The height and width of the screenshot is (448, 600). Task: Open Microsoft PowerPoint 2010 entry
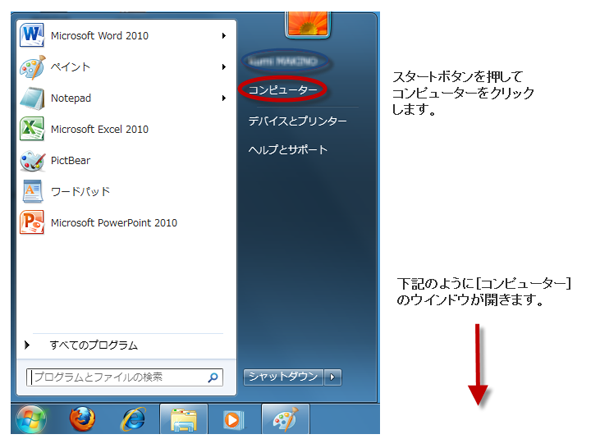click(x=124, y=223)
